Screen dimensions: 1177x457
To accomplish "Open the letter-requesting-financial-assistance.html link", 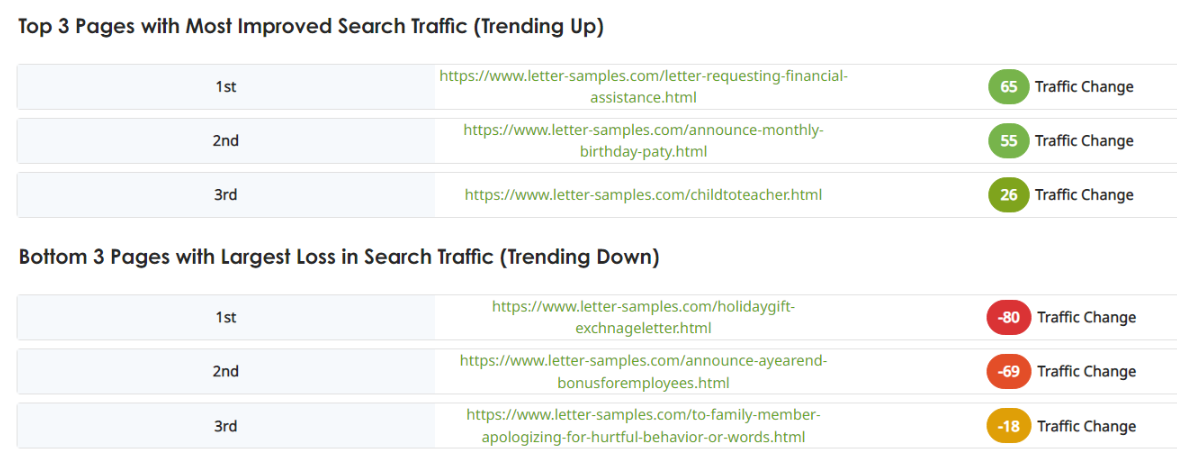I will click(x=643, y=87).
